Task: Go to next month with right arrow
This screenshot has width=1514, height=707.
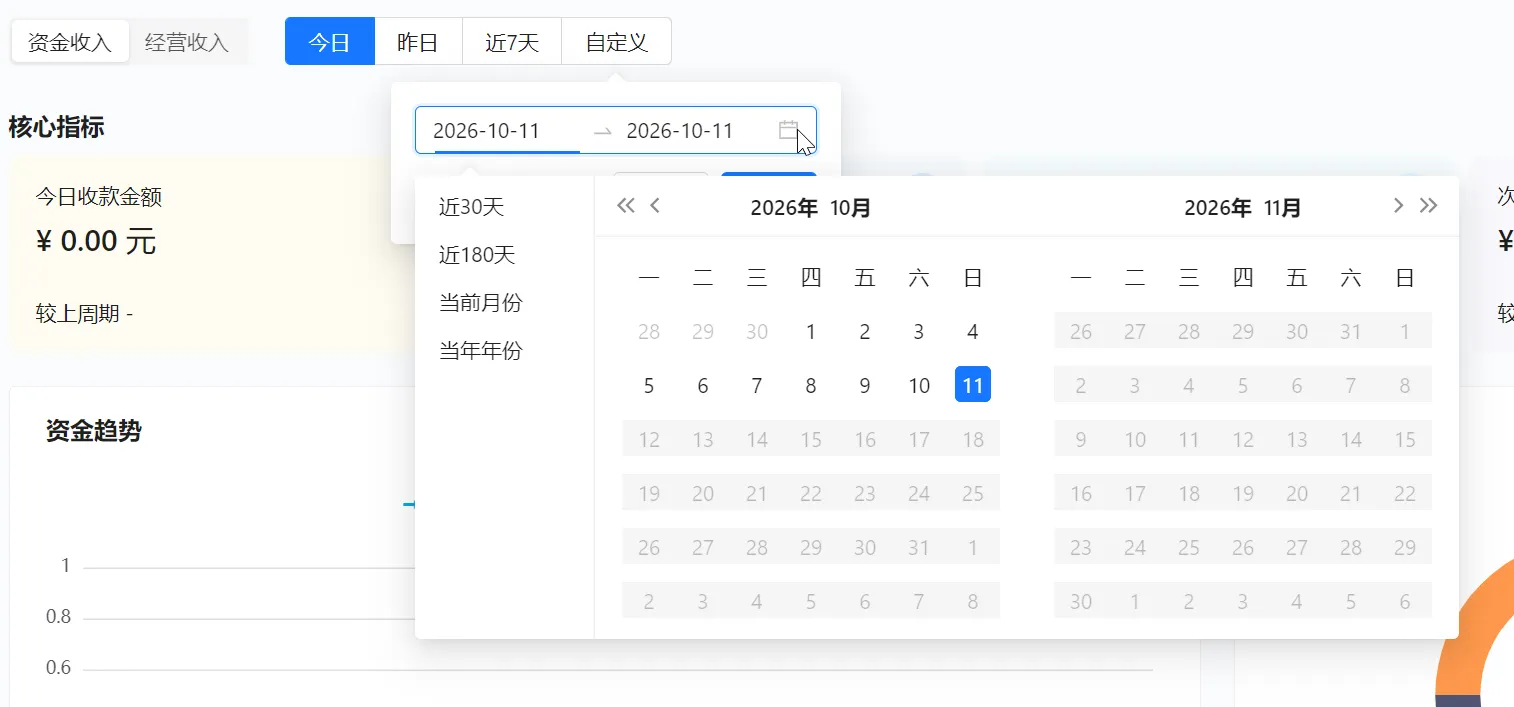Action: pyautogui.click(x=1398, y=206)
